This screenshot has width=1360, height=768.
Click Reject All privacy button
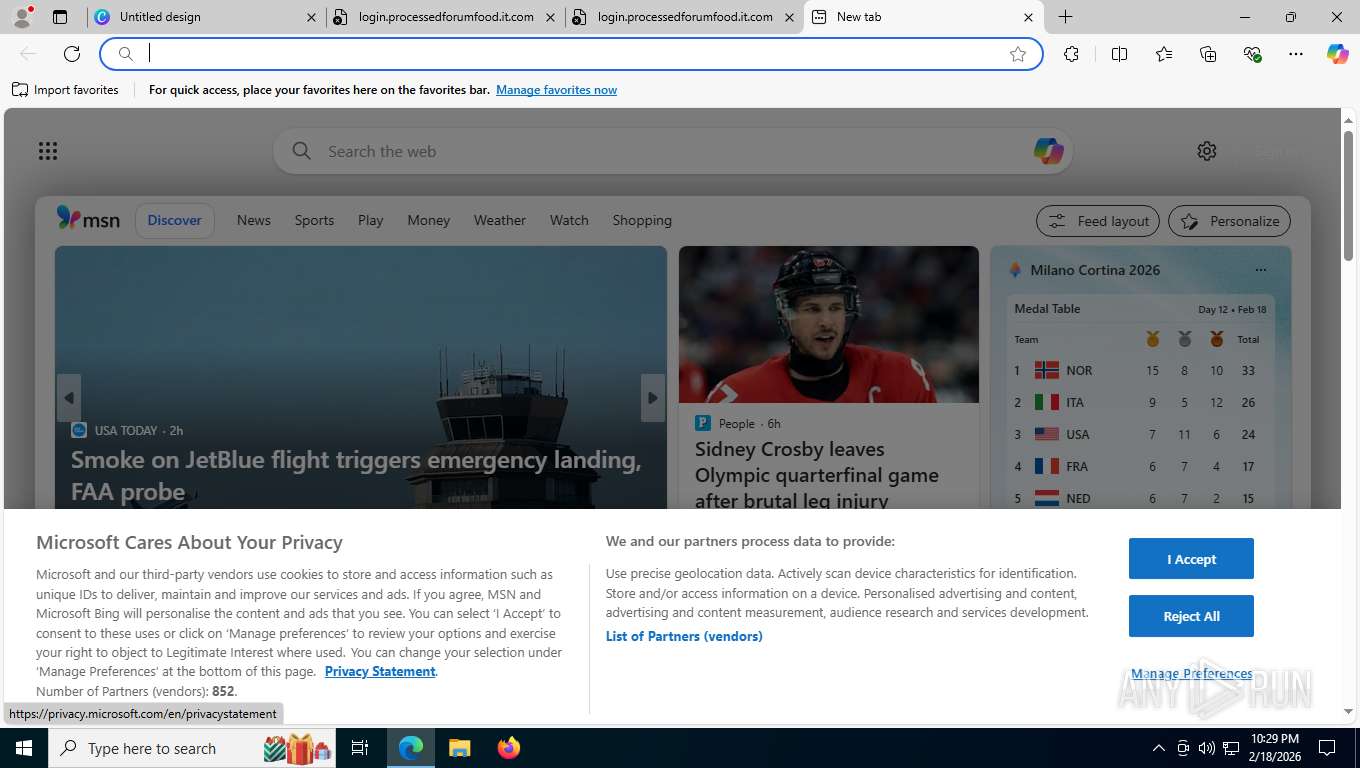pos(1191,616)
